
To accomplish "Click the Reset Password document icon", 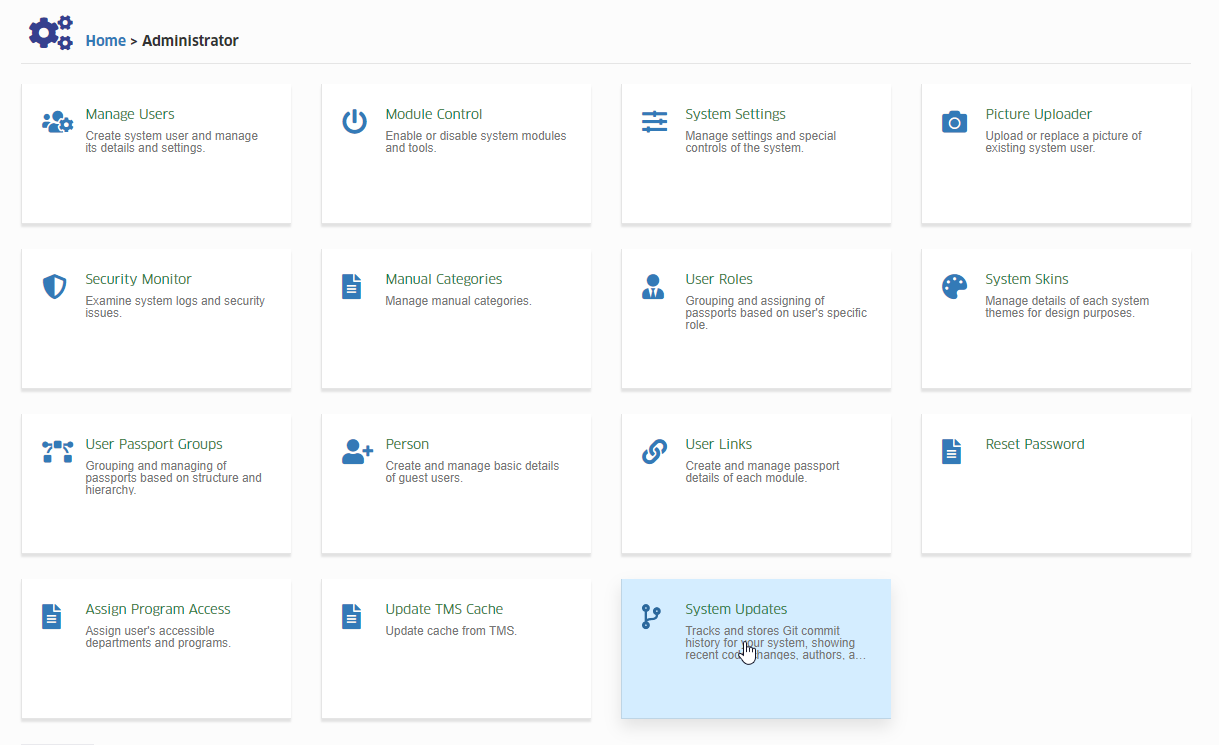I will [951, 452].
